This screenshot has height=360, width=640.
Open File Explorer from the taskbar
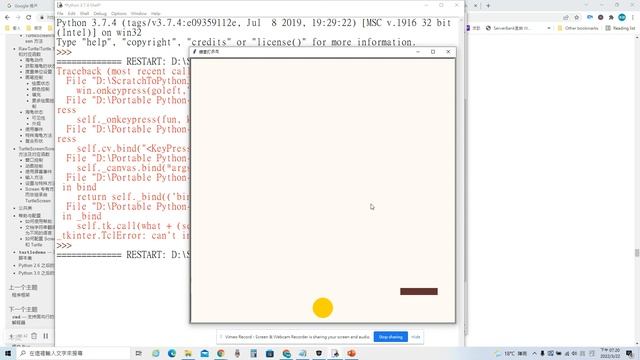(188, 353)
